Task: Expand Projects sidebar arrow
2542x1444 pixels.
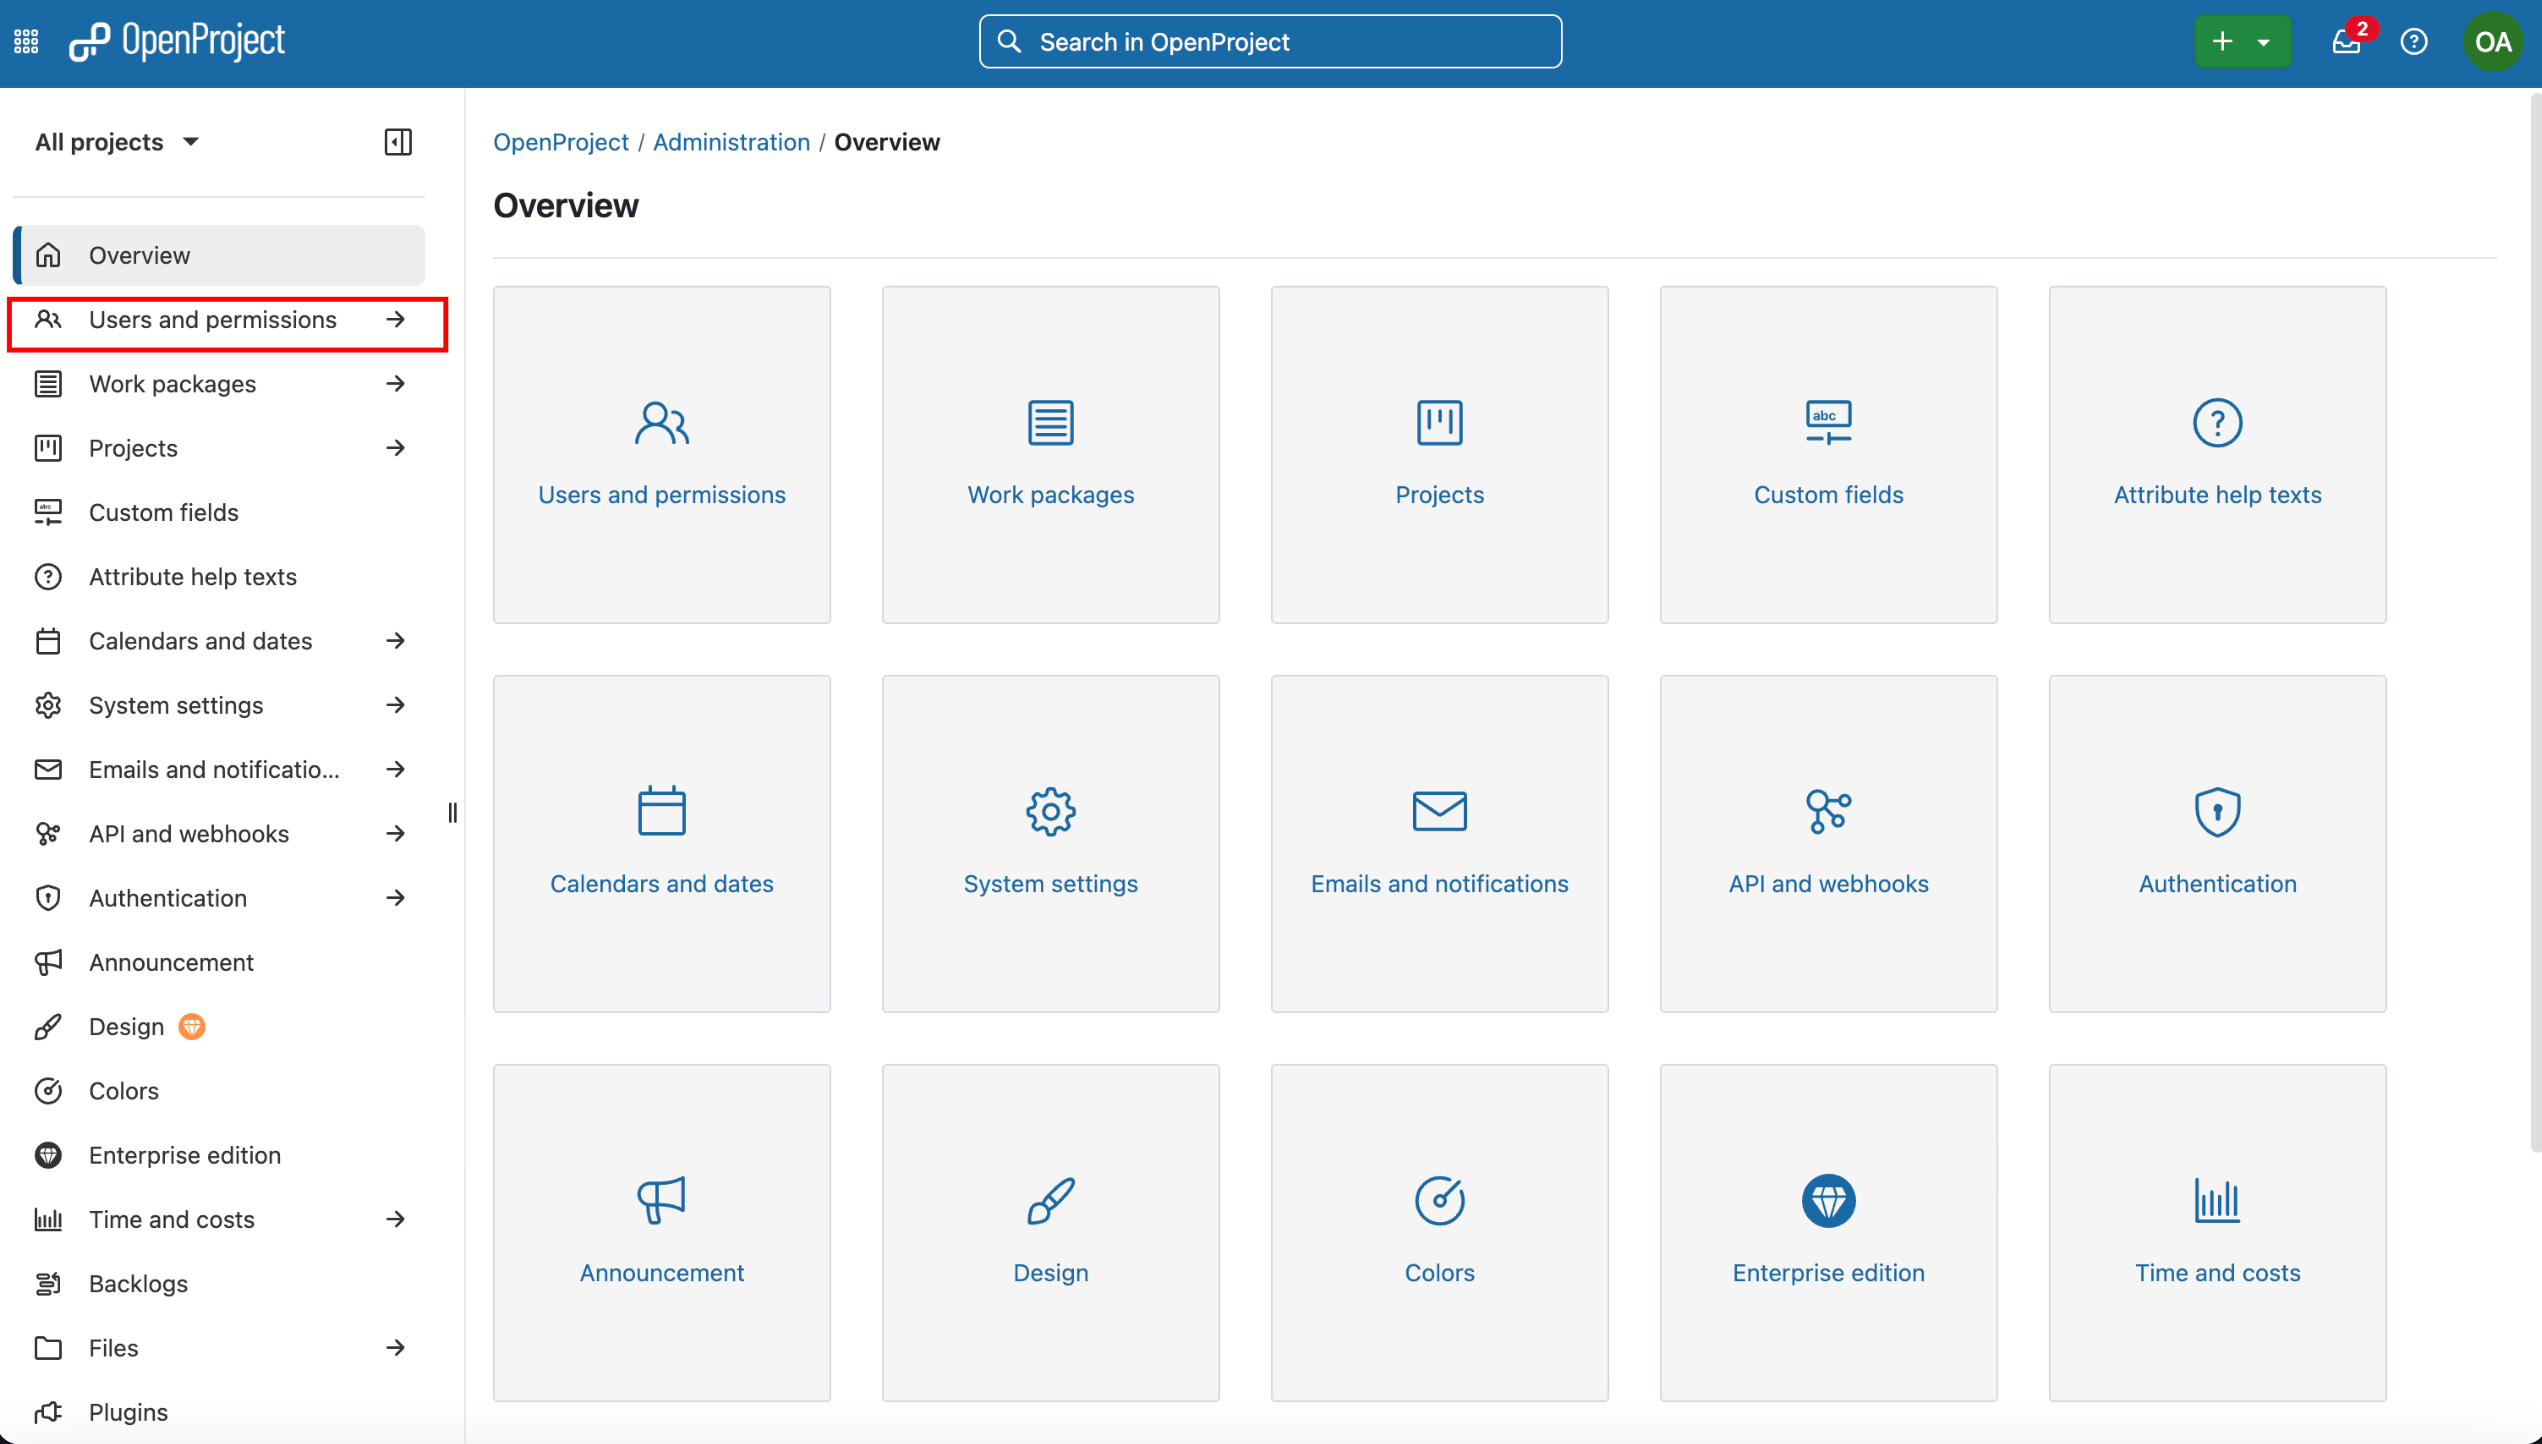Action: (396, 448)
